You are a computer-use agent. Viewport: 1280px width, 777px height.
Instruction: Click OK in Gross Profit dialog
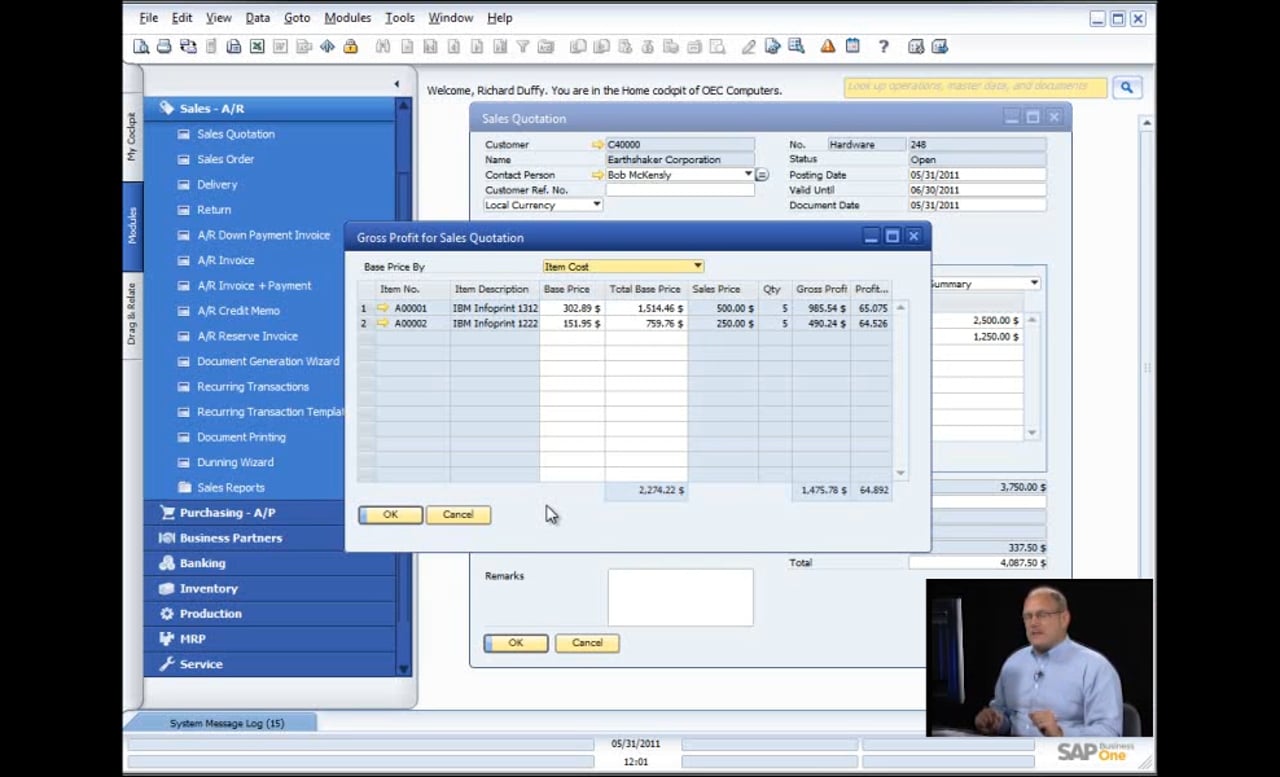tap(390, 515)
